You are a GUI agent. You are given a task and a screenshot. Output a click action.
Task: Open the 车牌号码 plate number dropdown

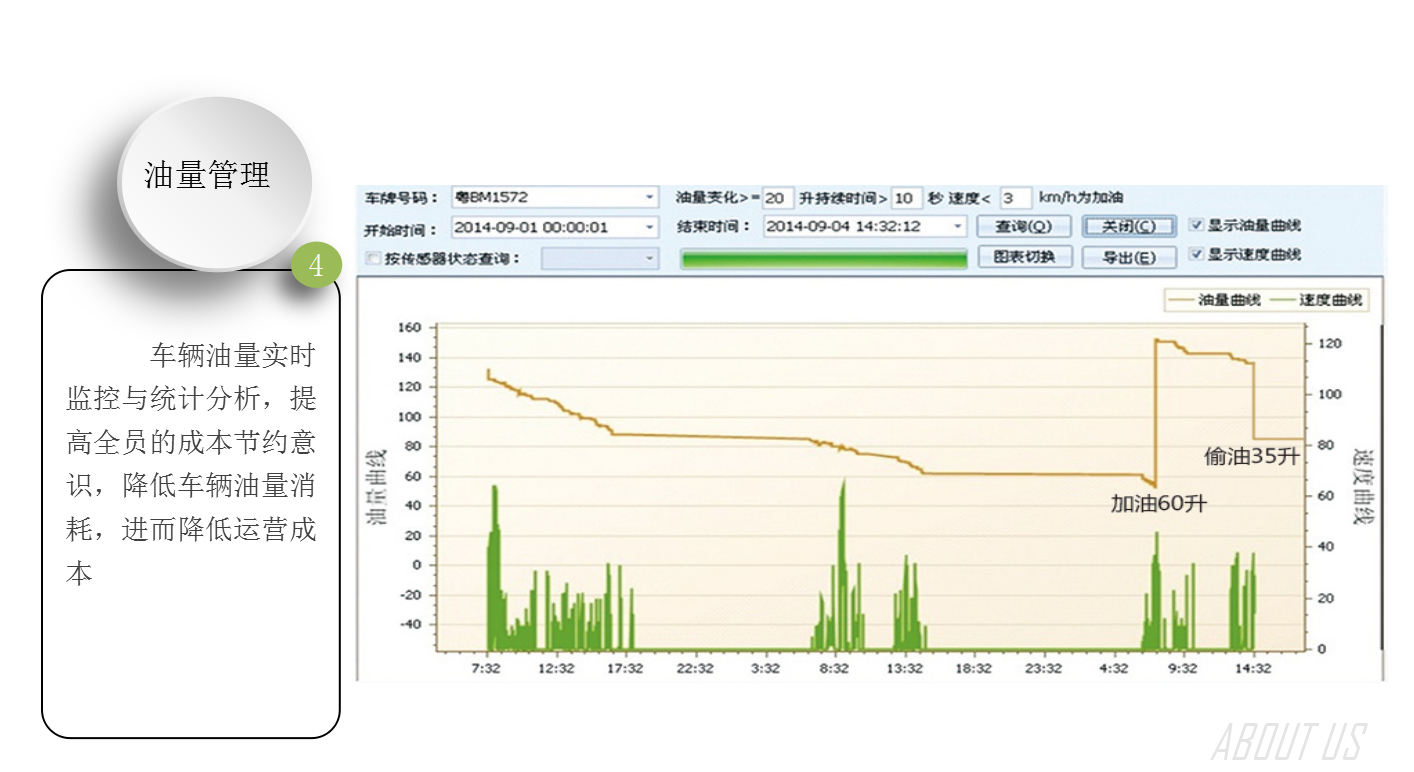tap(650, 198)
